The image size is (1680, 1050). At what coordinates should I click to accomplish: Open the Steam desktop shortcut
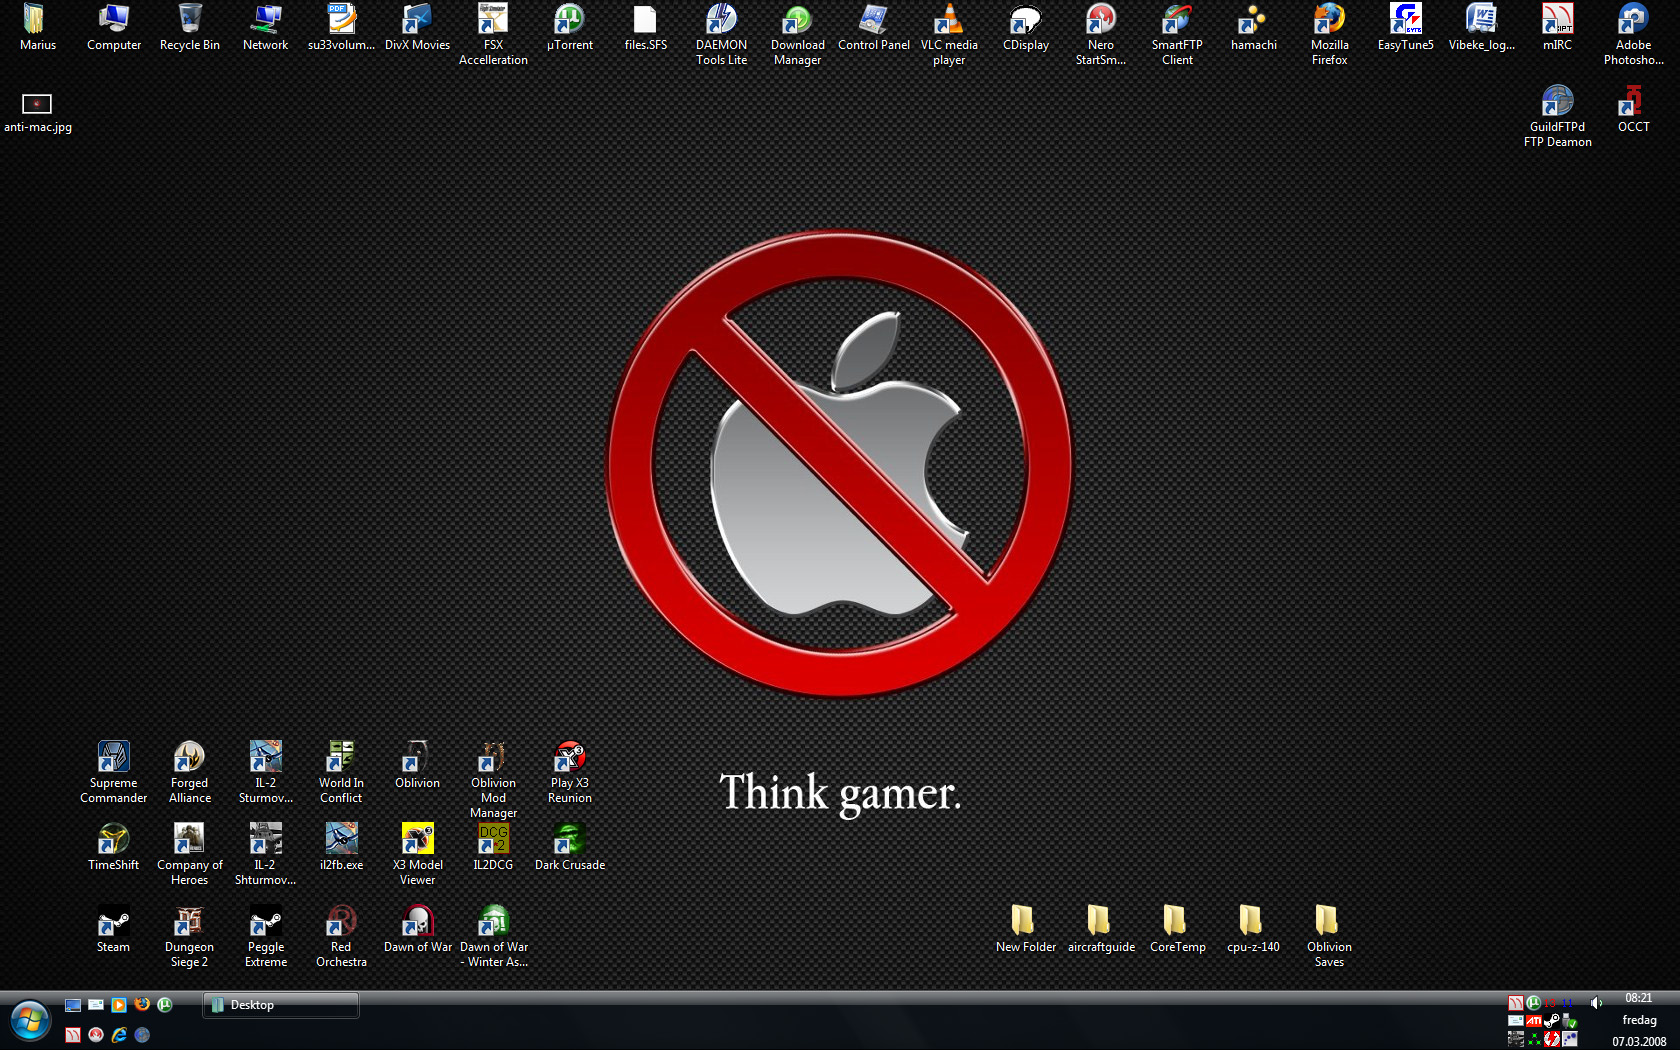[113, 921]
